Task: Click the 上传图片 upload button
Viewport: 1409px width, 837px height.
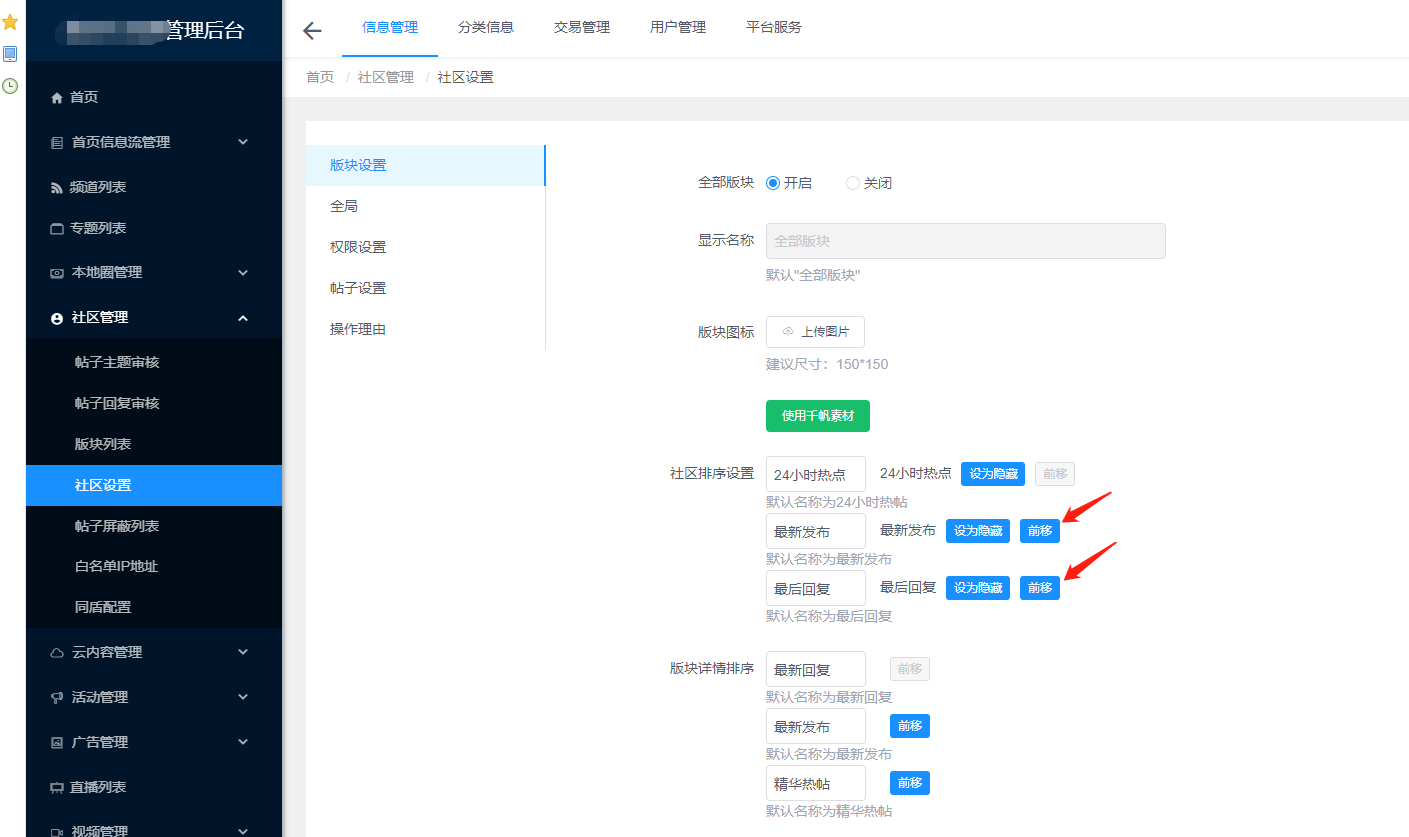Action: (x=815, y=332)
